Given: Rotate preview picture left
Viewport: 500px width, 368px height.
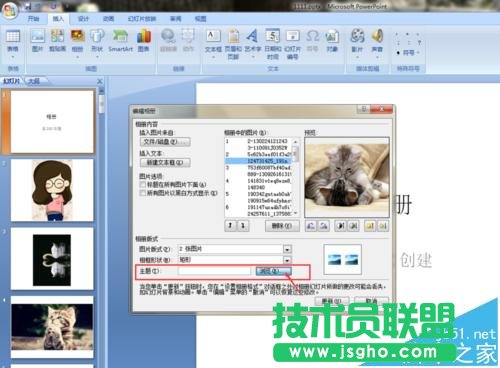Looking at the screenshot, I should 311,226.
